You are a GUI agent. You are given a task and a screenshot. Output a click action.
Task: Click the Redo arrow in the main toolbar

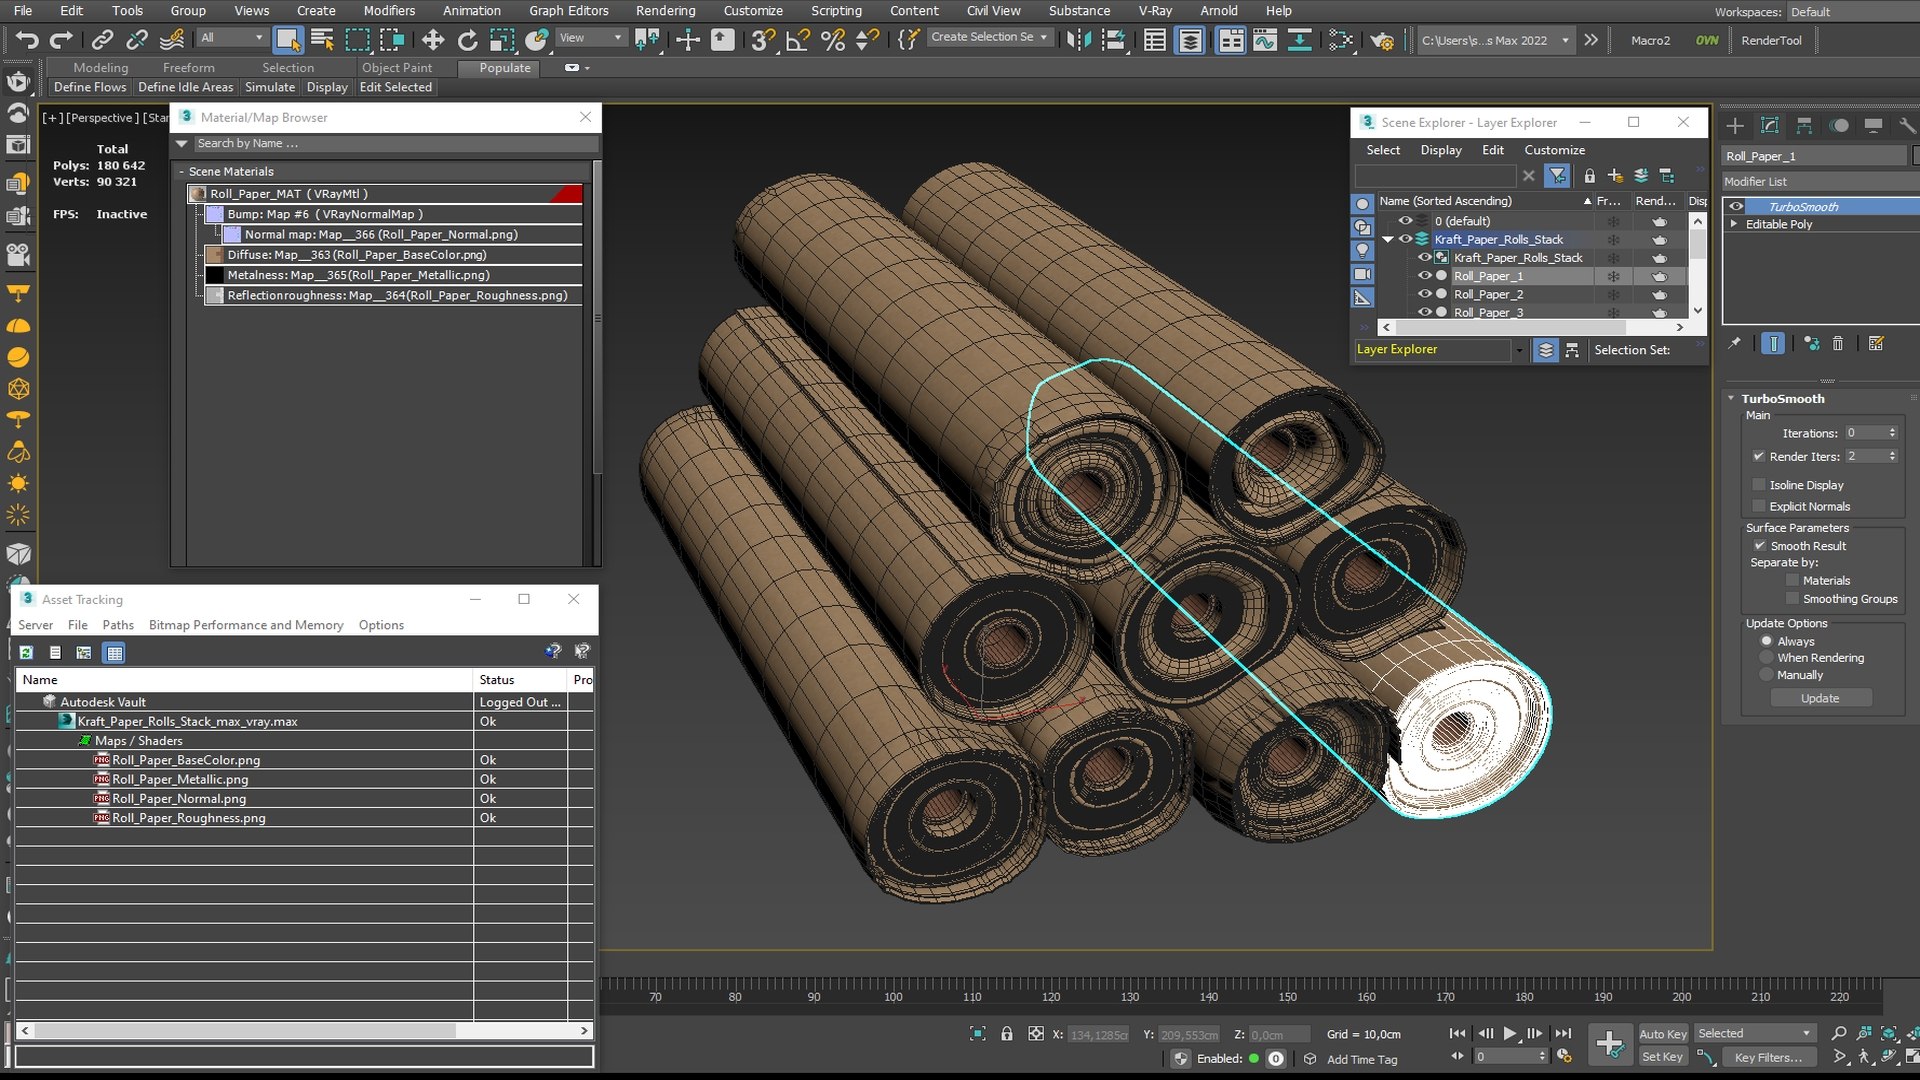pyautogui.click(x=62, y=40)
